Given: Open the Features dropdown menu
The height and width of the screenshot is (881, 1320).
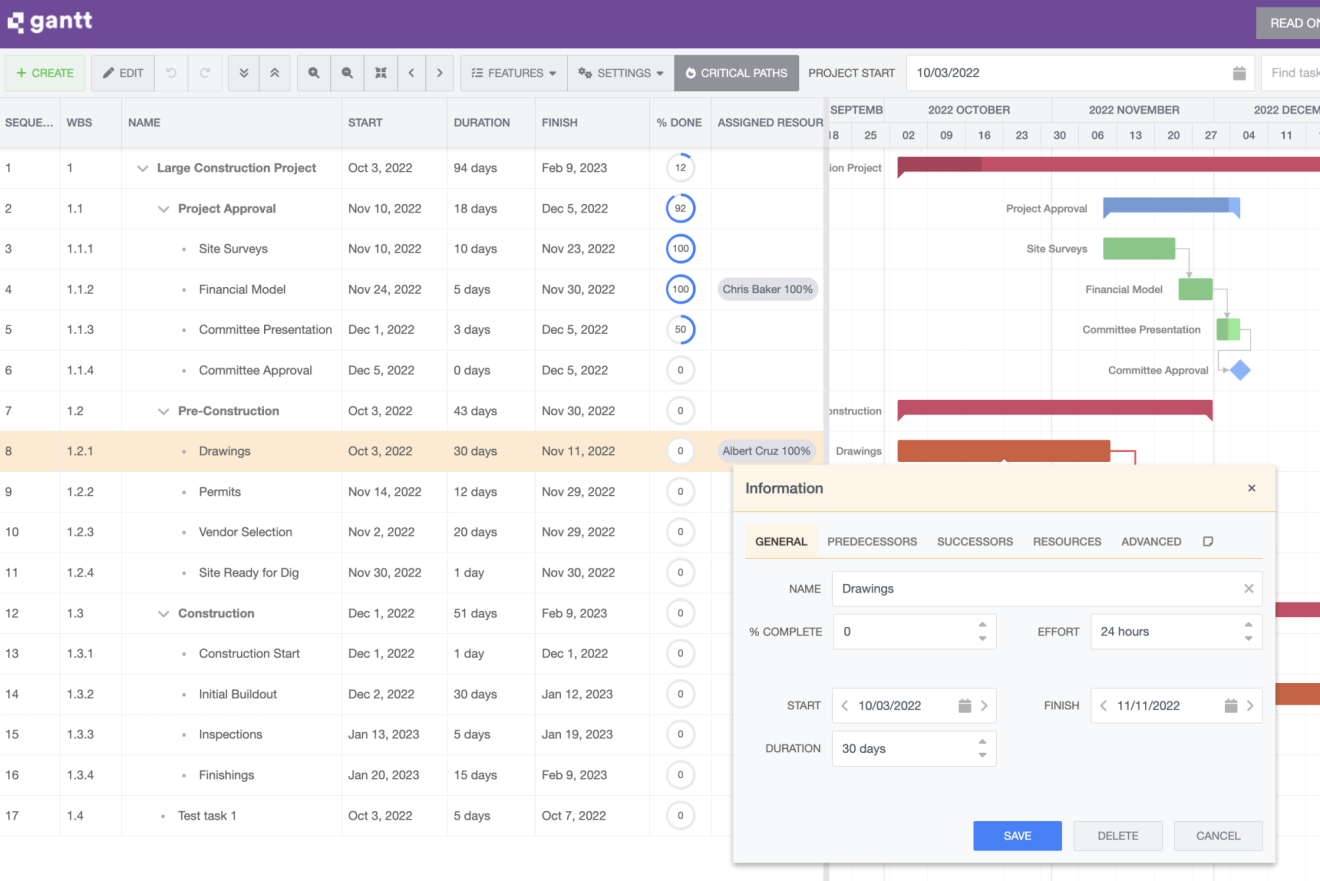Looking at the screenshot, I should 513,73.
